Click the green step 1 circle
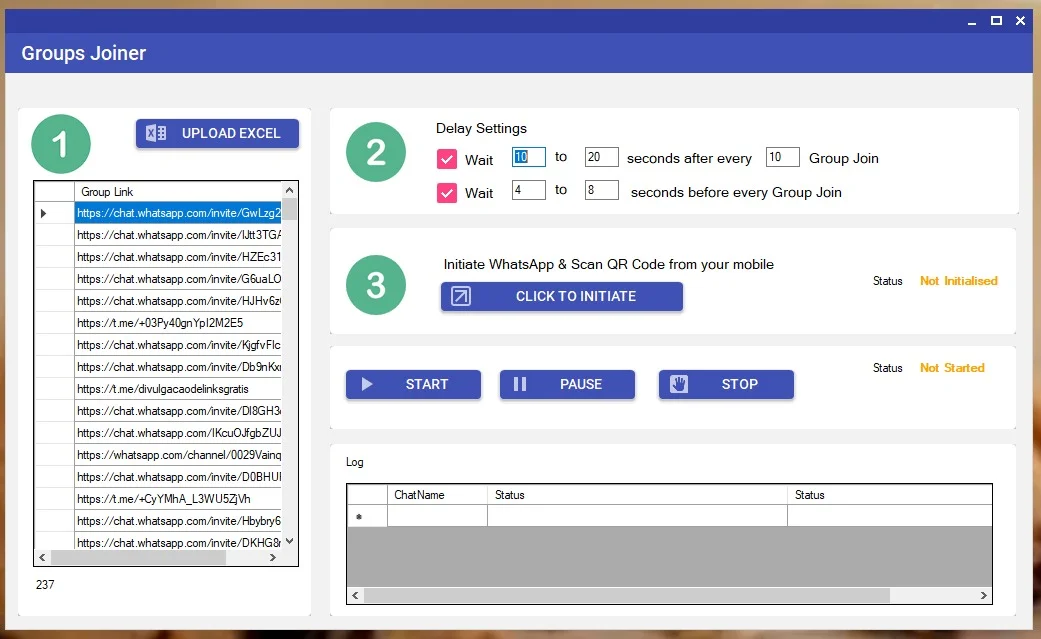 [x=61, y=145]
